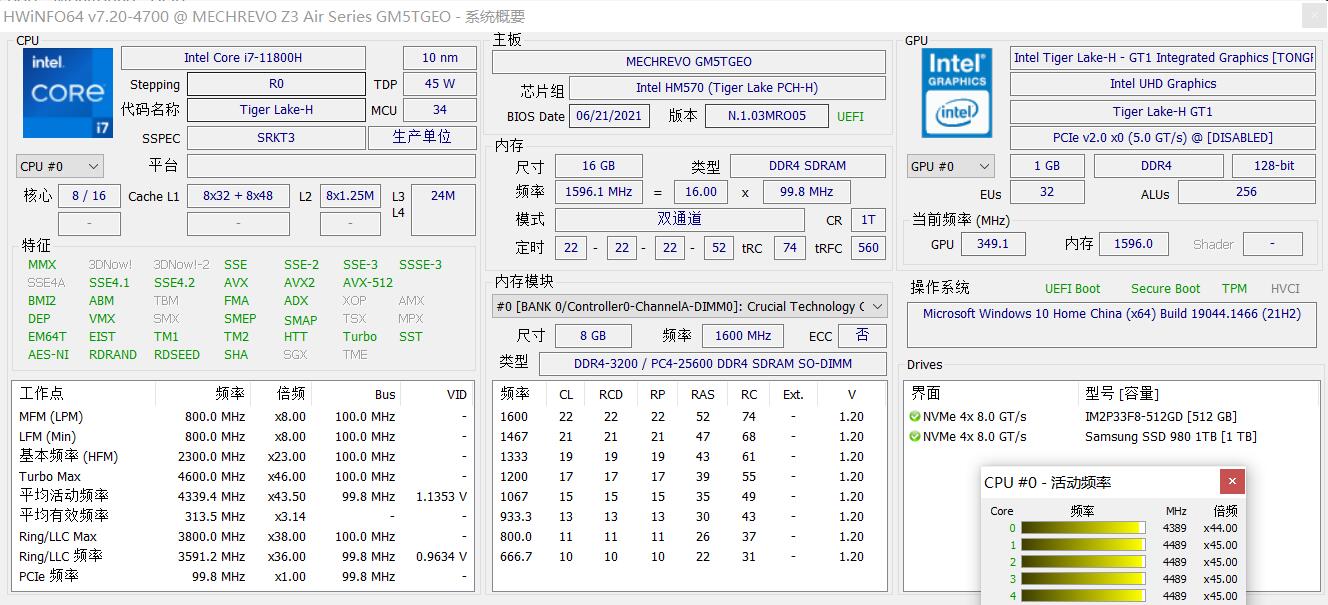Viewport: 1328px width, 605px height.
Task: Click green check icon for IM2P33F8-512GD drive
Action: tap(914, 417)
